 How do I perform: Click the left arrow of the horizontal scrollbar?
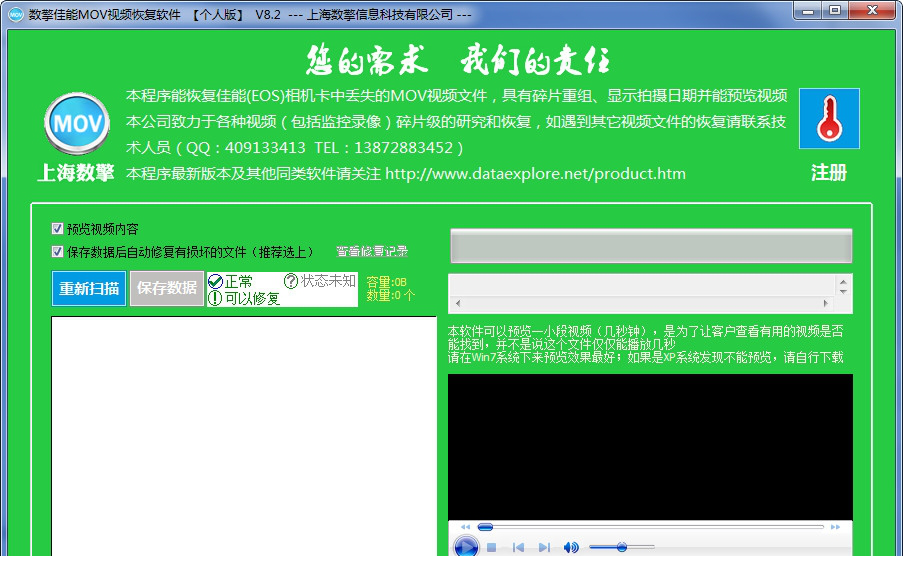point(458,303)
